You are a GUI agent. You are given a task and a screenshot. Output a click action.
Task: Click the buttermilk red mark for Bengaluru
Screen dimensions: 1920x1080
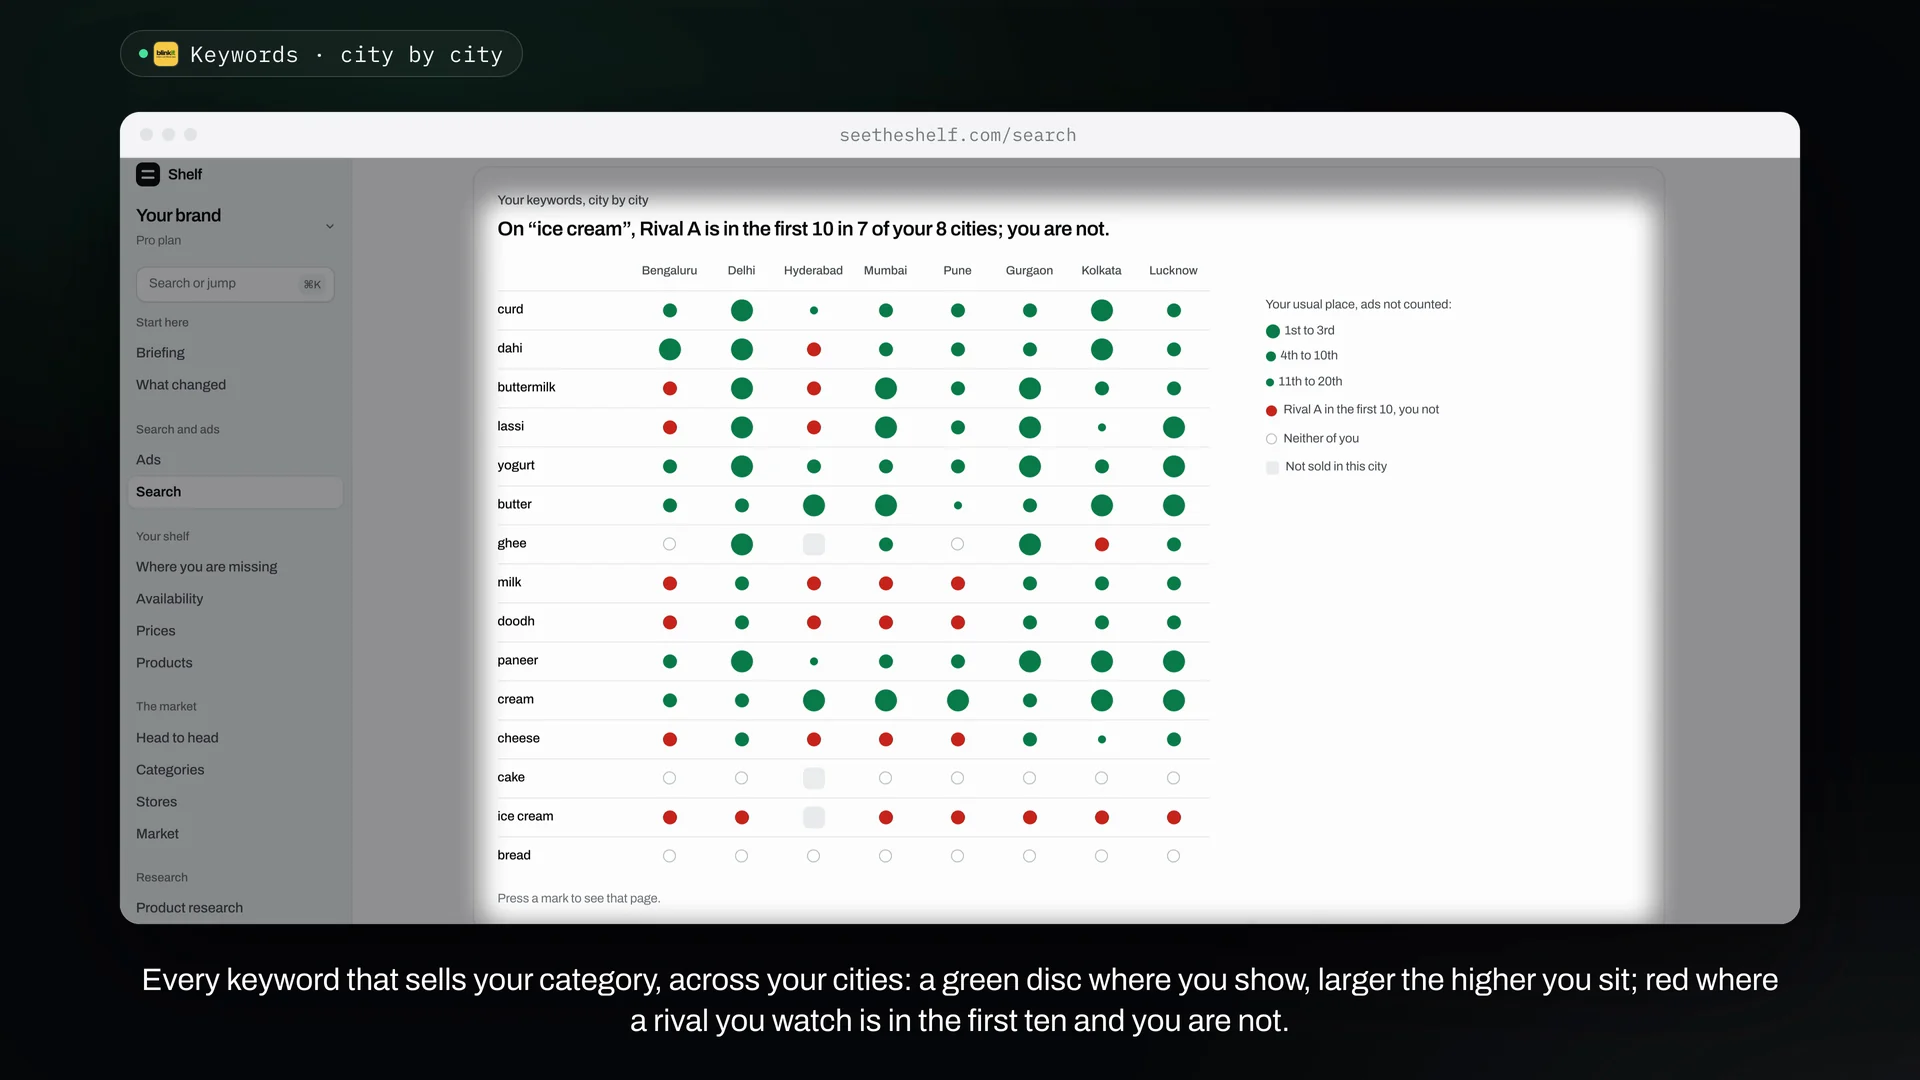point(670,388)
